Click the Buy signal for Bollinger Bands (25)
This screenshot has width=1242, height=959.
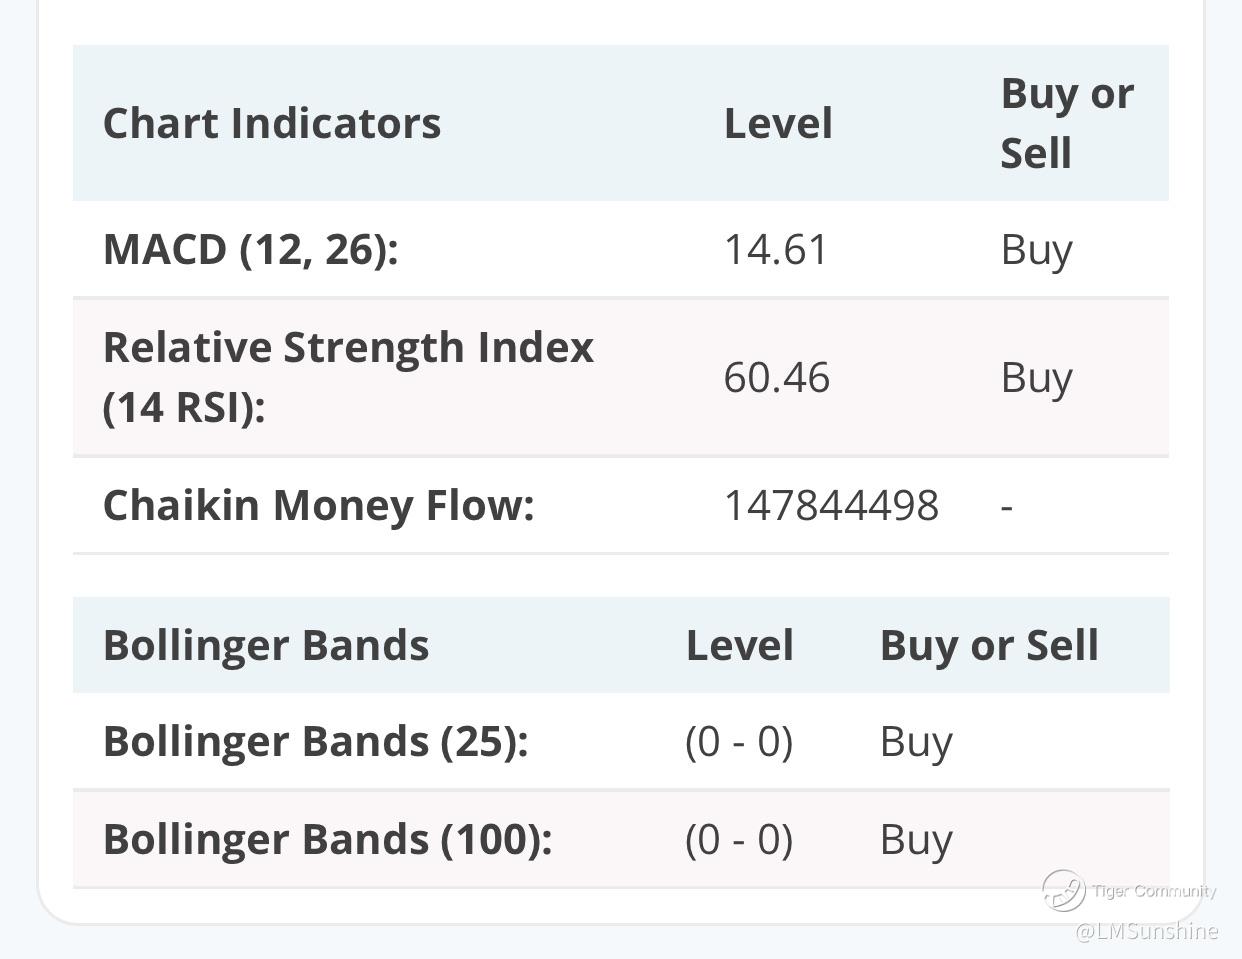click(x=916, y=741)
